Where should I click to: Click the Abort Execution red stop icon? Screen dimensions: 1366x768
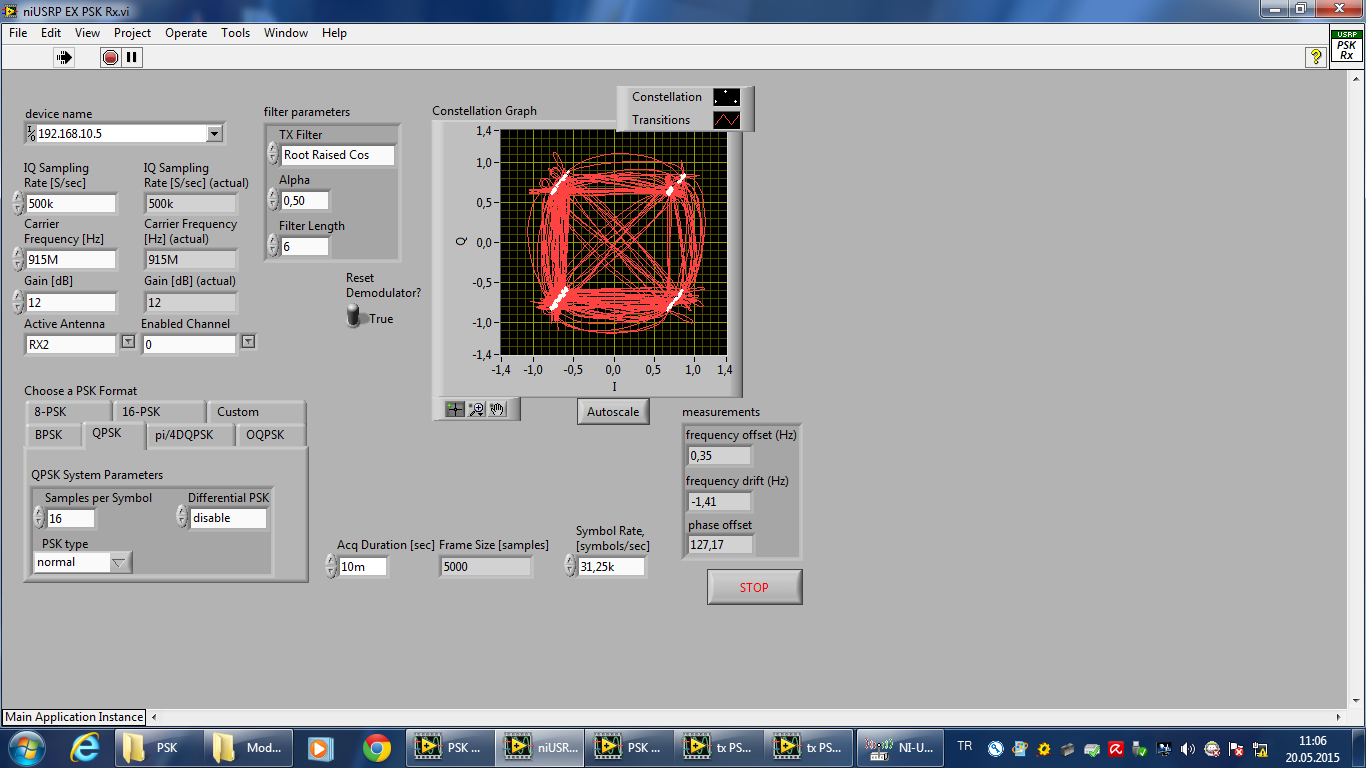(110, 58)
